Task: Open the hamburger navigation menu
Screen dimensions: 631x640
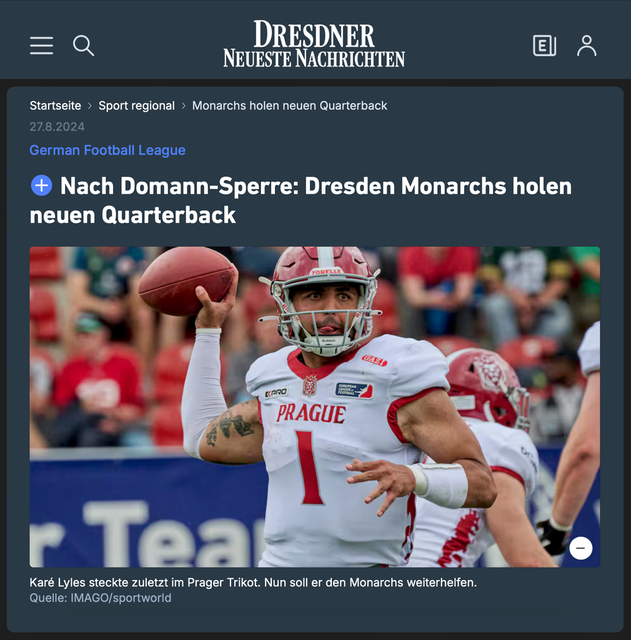Action: click(41, 45)
